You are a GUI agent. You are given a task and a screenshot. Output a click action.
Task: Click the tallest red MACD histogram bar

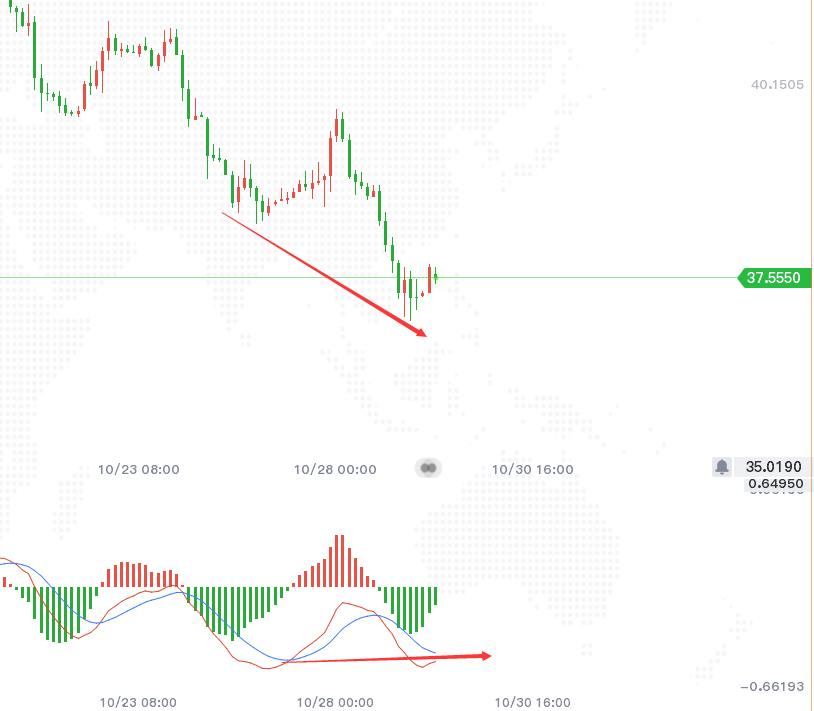pyautogui.click(x=340, y=561)
